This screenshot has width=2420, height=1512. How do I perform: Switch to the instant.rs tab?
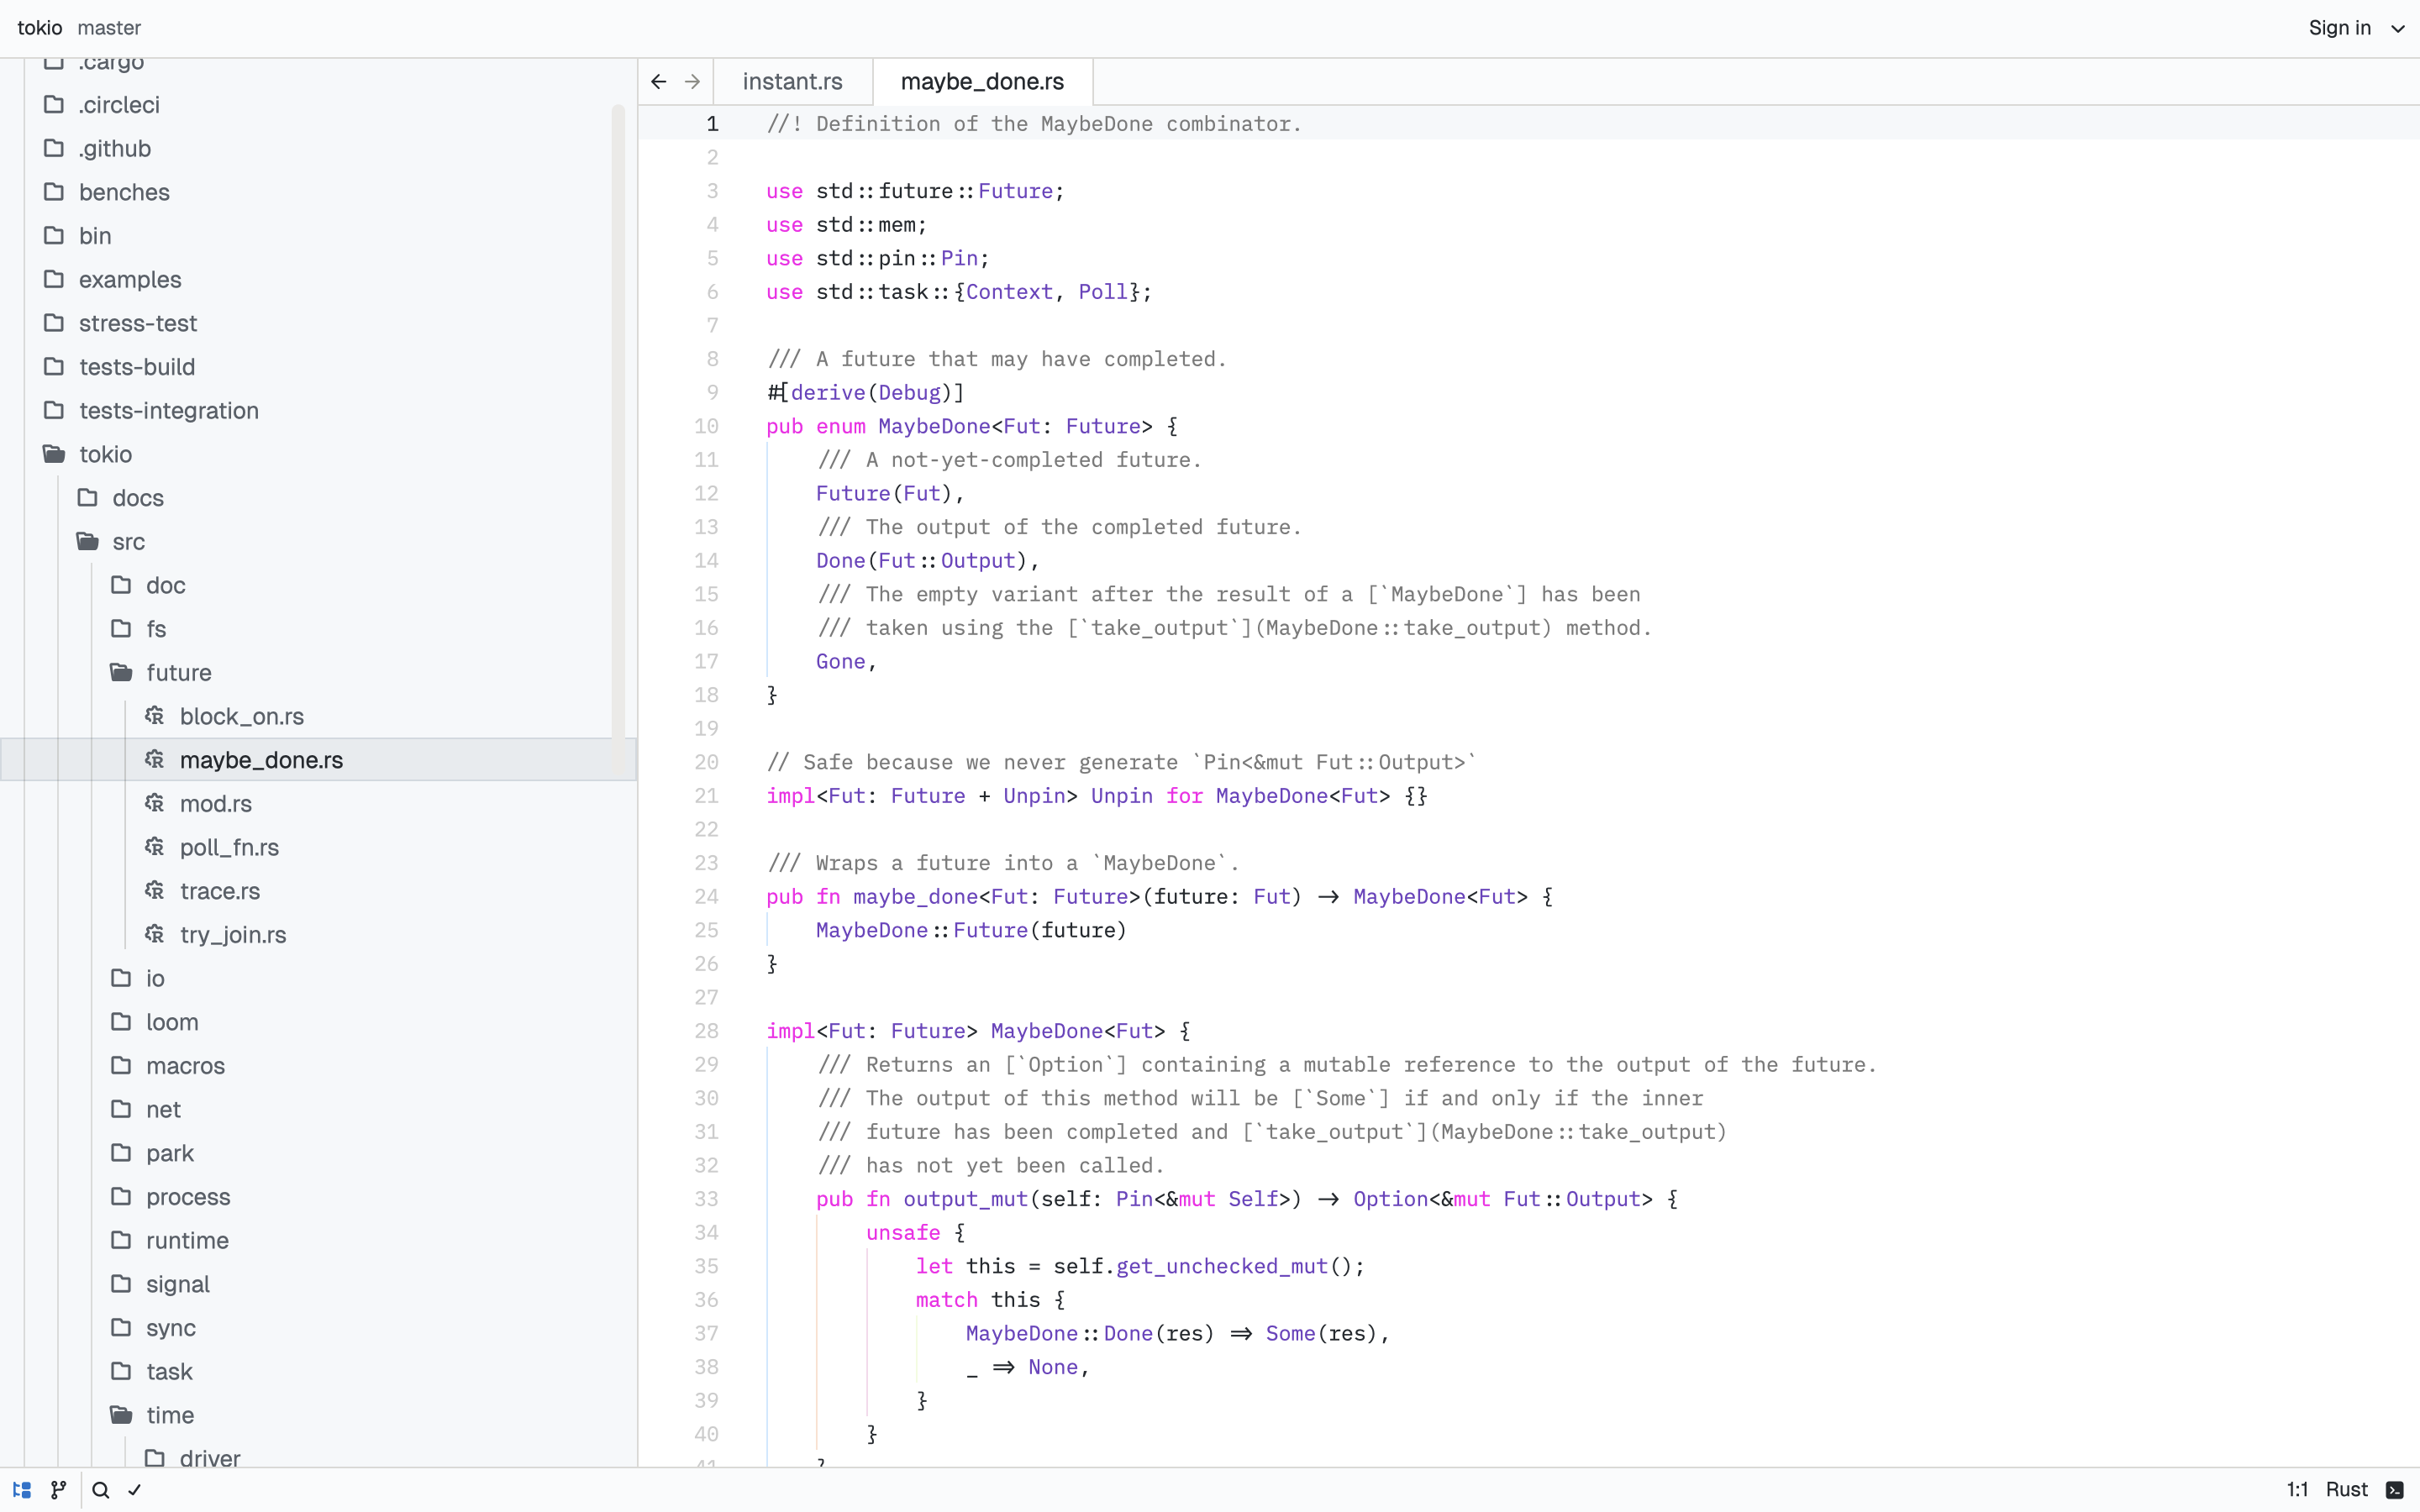pos(792,82)
